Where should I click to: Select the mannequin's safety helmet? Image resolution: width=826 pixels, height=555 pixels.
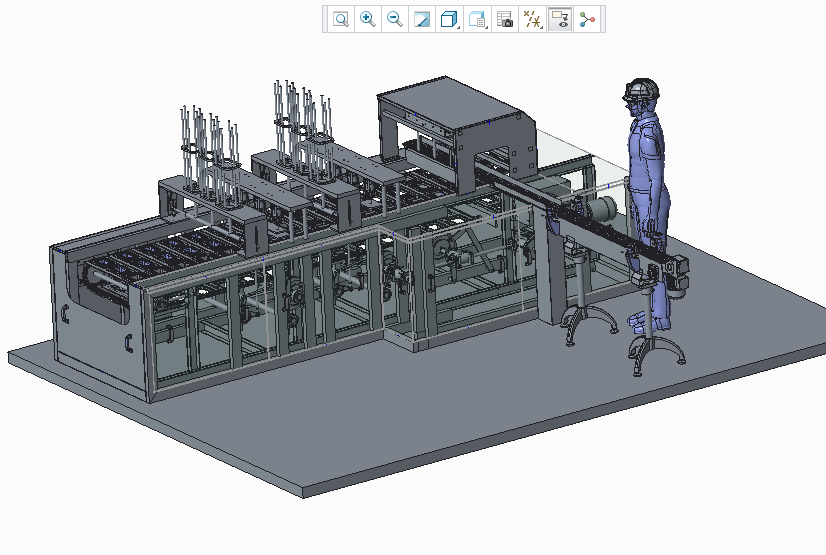coord(642,88)
